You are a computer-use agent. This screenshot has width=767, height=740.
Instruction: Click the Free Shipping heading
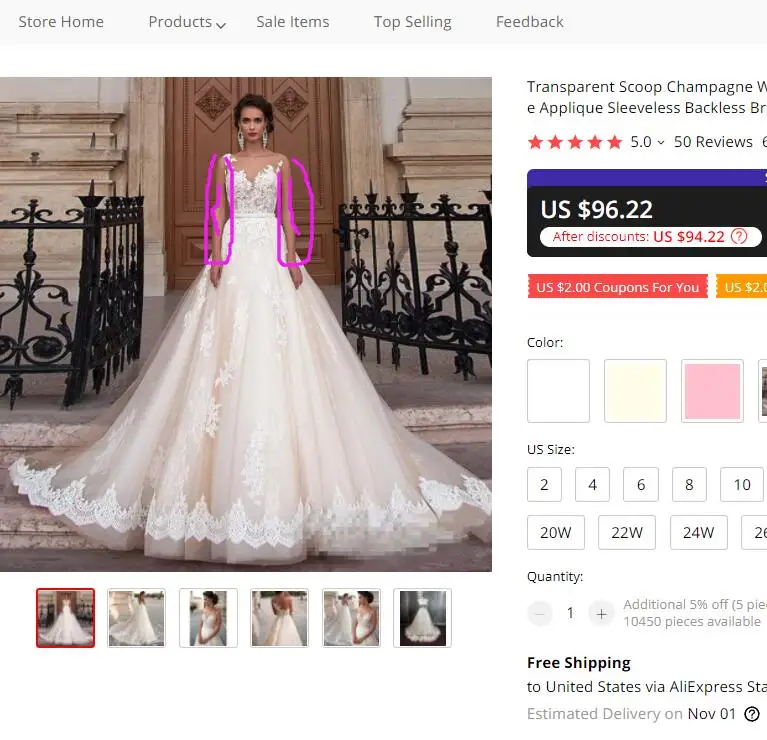tap(579, 663)
